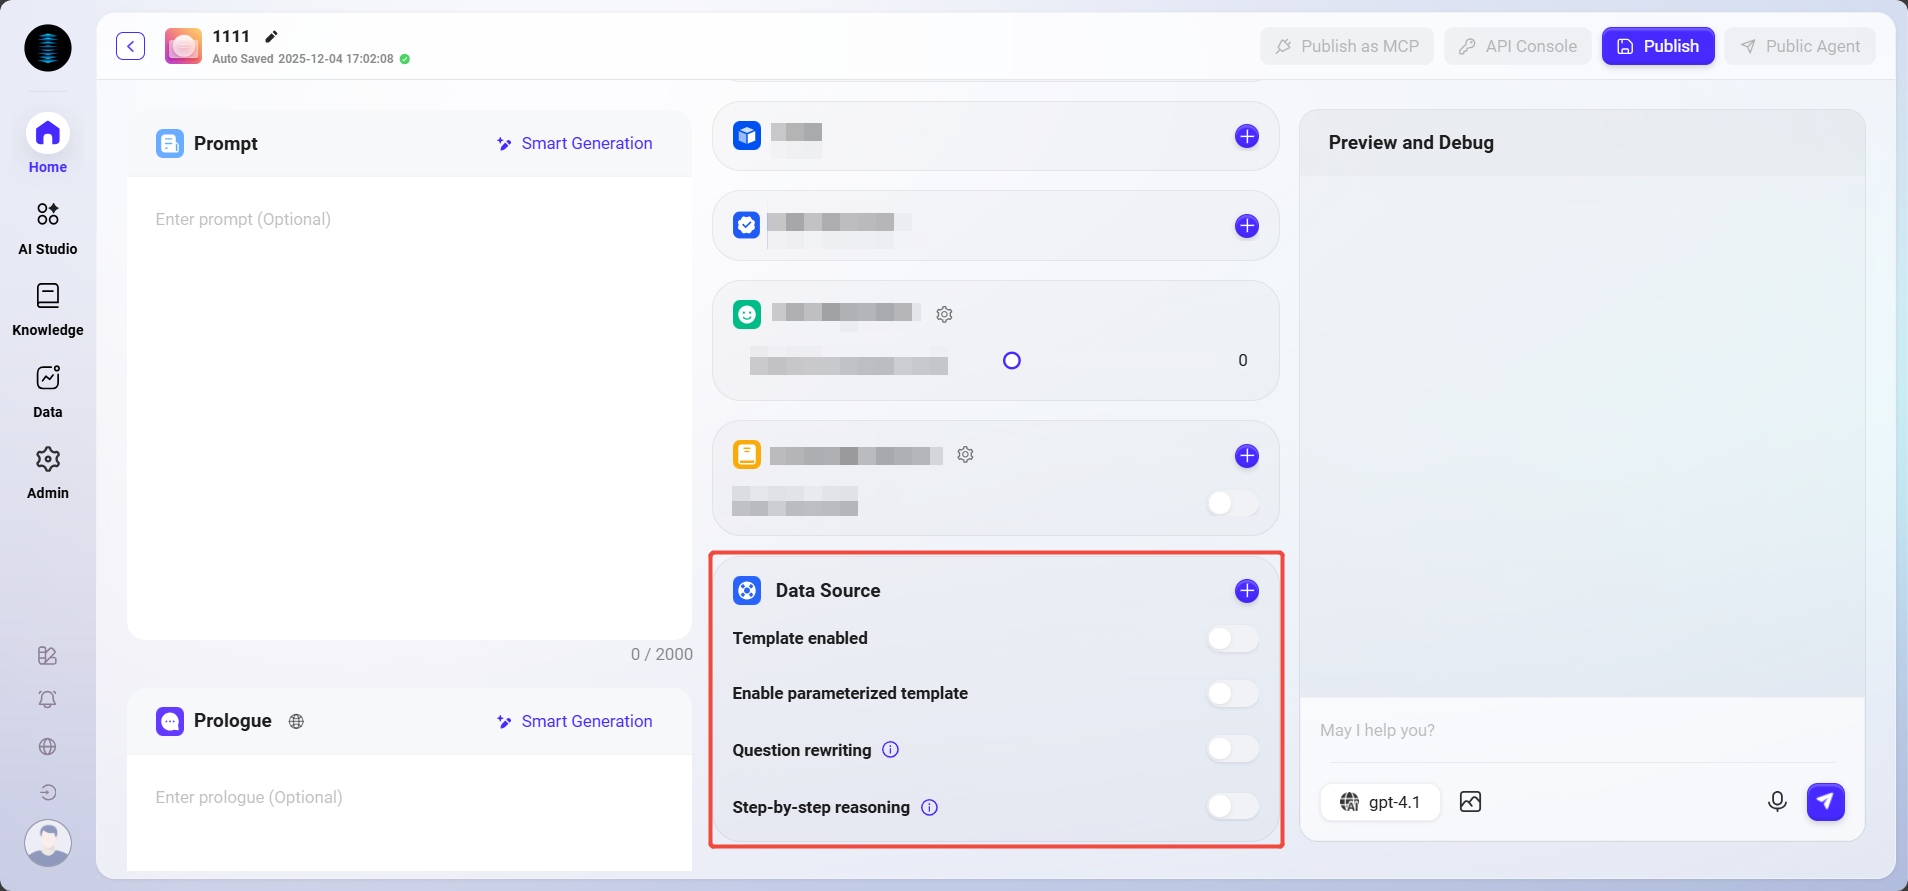
Task: Click Smart Generation for Prompt
Action: pyautogui.click(x=575, y=144)
